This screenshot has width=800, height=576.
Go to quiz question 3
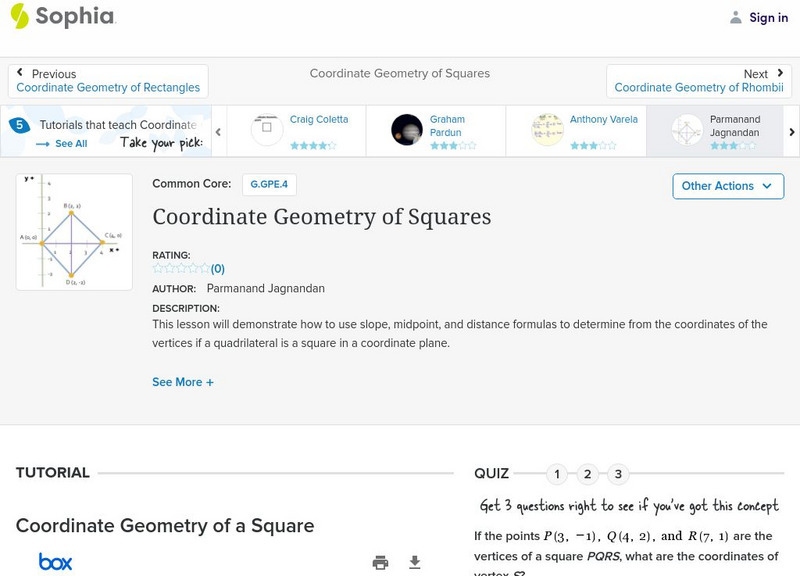click(x=619, y=474)
